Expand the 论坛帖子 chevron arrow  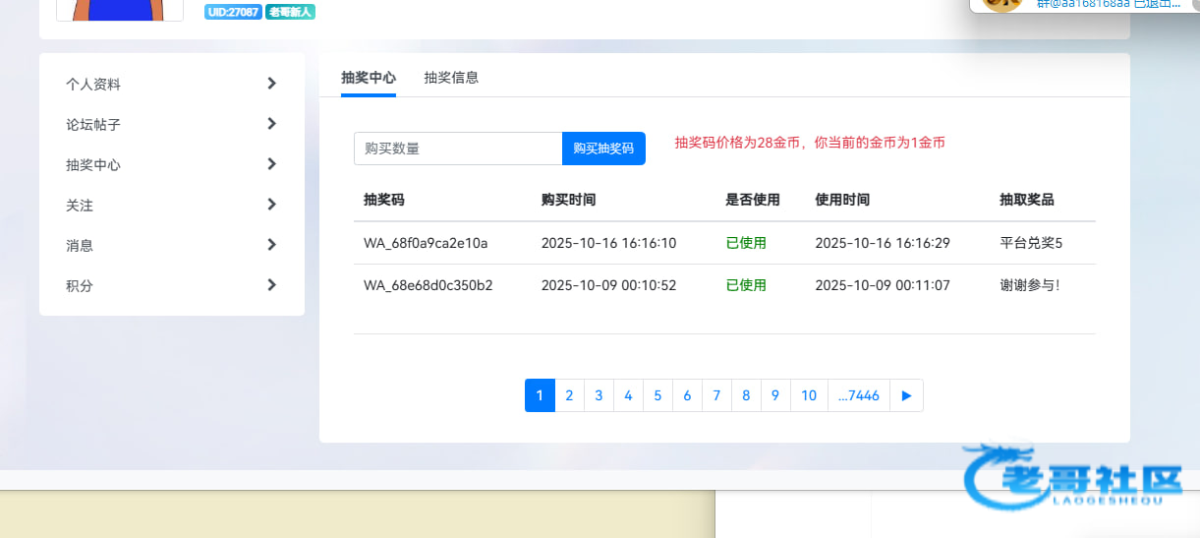[271, 124]
